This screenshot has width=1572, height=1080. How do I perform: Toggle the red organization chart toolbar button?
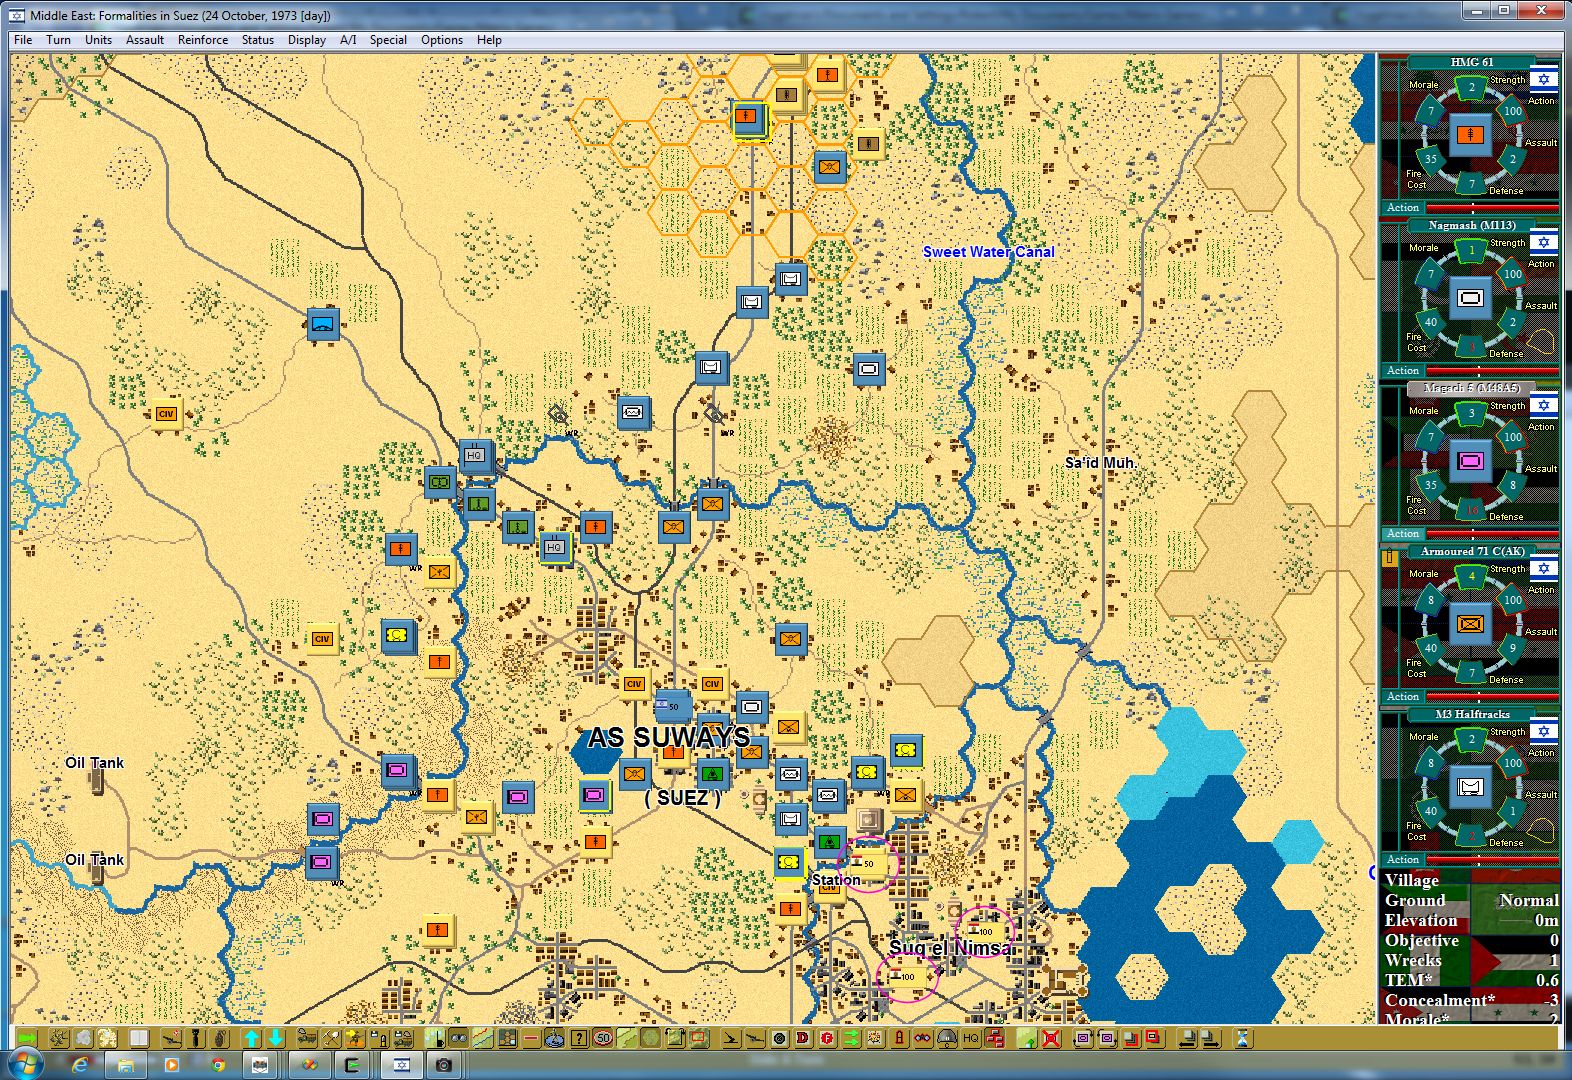coord(995,1038)
